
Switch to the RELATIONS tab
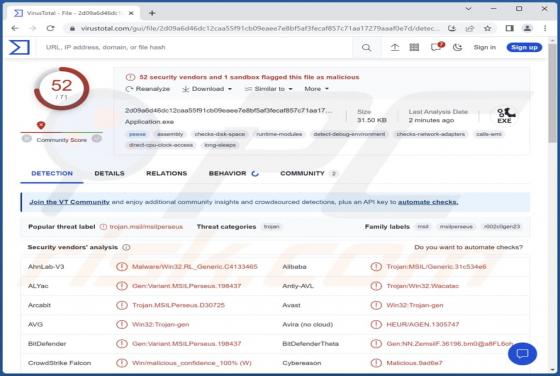pyautogui.click(x=166, y=173)
